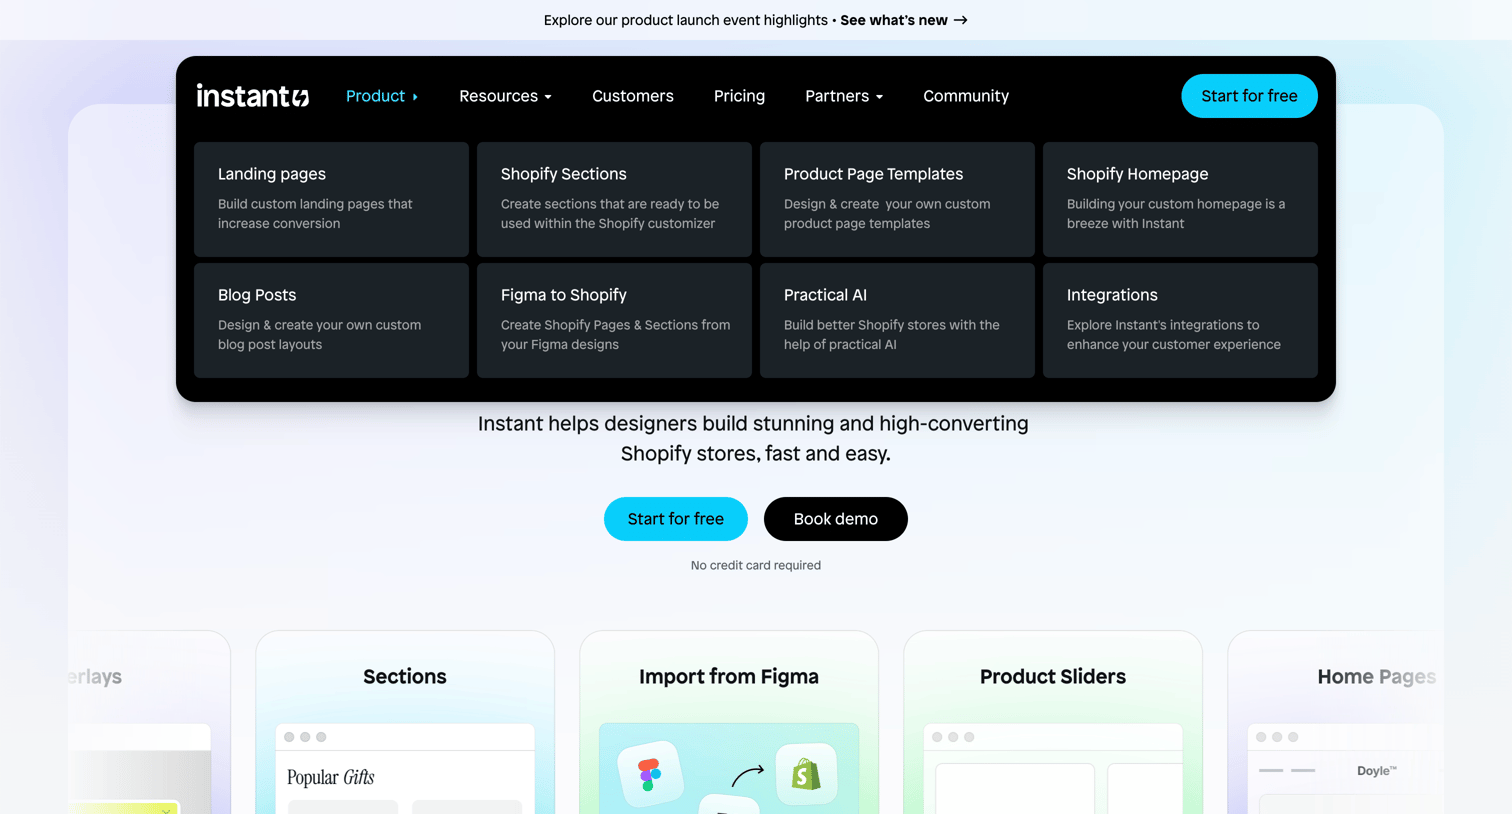Select Figma to Shopify menu card
1512x814 pixels.
click(x=614, y=320)
